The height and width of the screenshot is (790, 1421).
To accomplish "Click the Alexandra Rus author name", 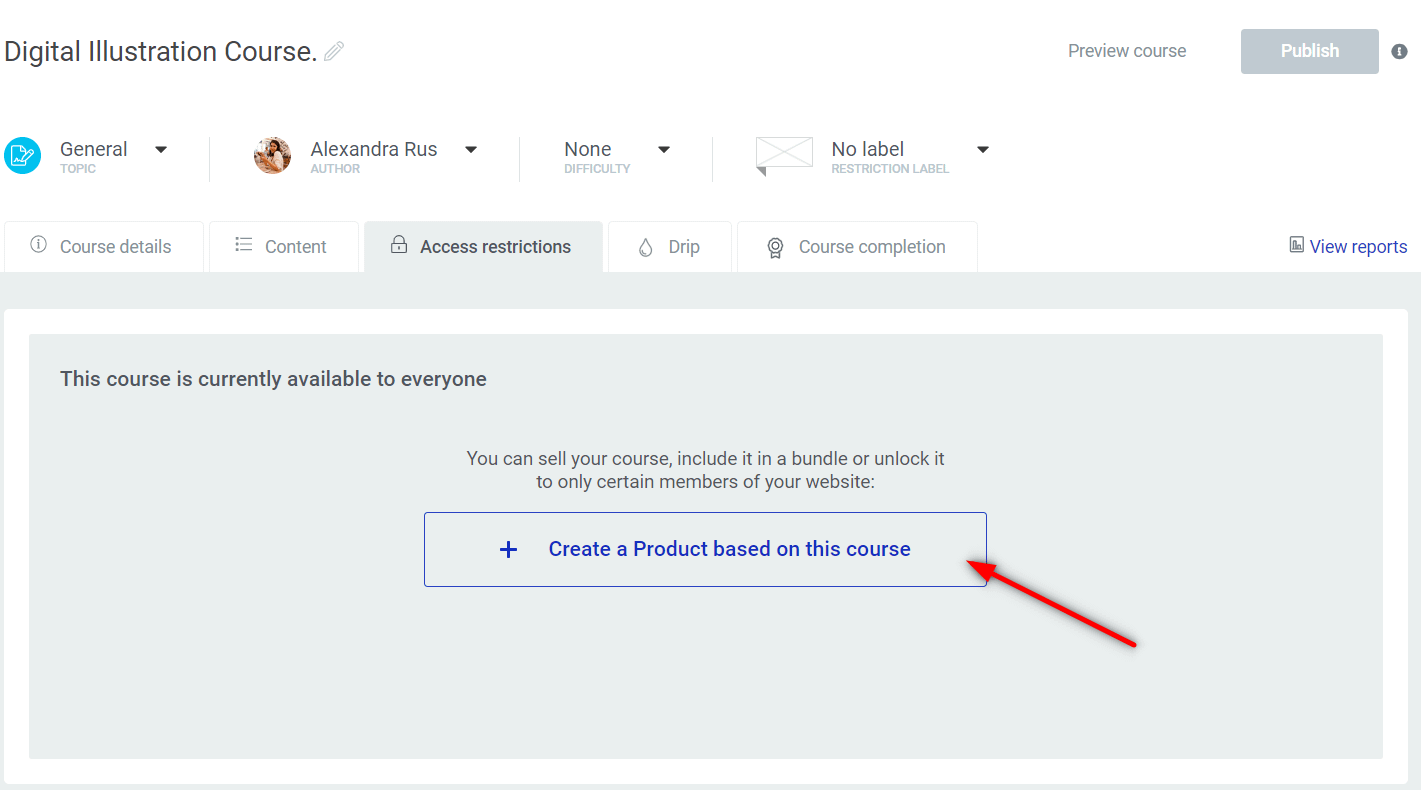I will pos(374,149).
